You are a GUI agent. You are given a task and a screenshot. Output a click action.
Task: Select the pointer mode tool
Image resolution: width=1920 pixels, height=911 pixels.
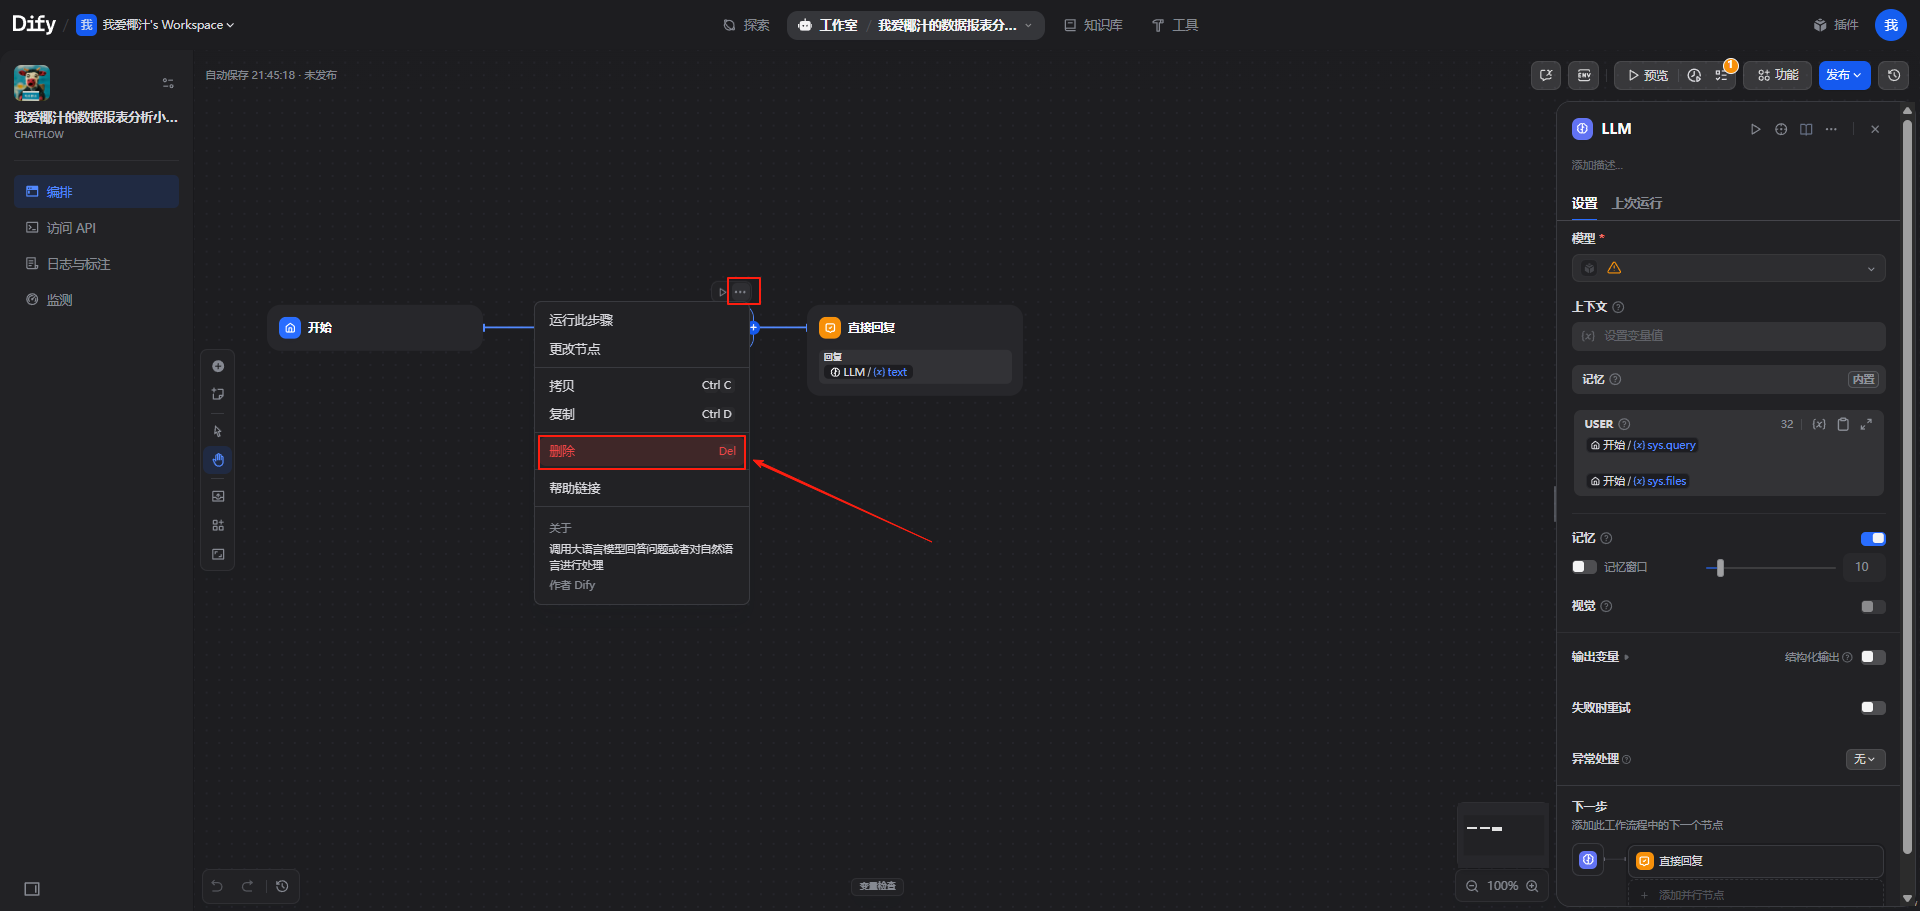coord(218,431)
